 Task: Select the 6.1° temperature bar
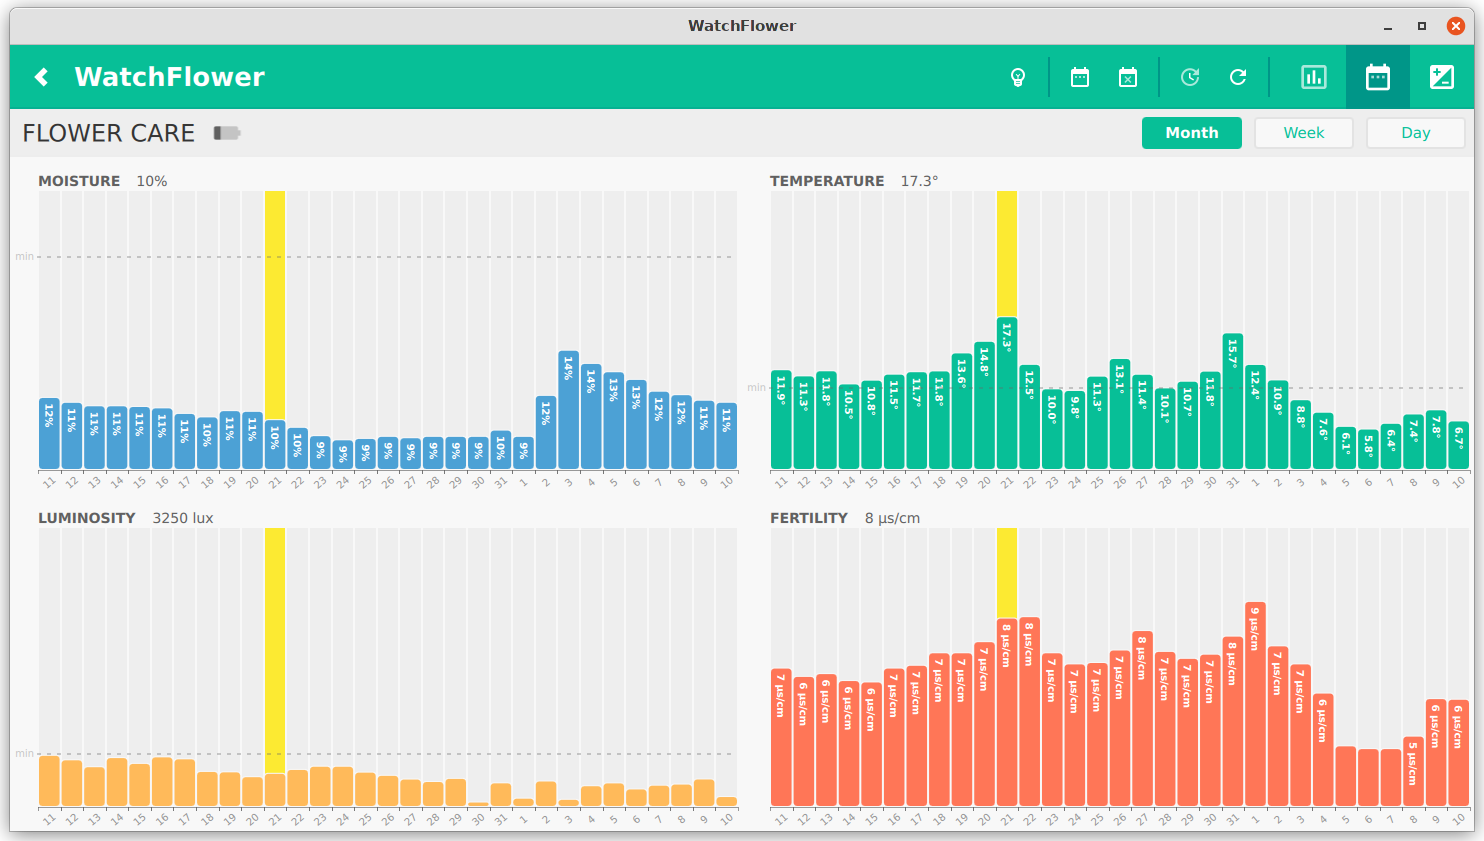coord(1346,449)
